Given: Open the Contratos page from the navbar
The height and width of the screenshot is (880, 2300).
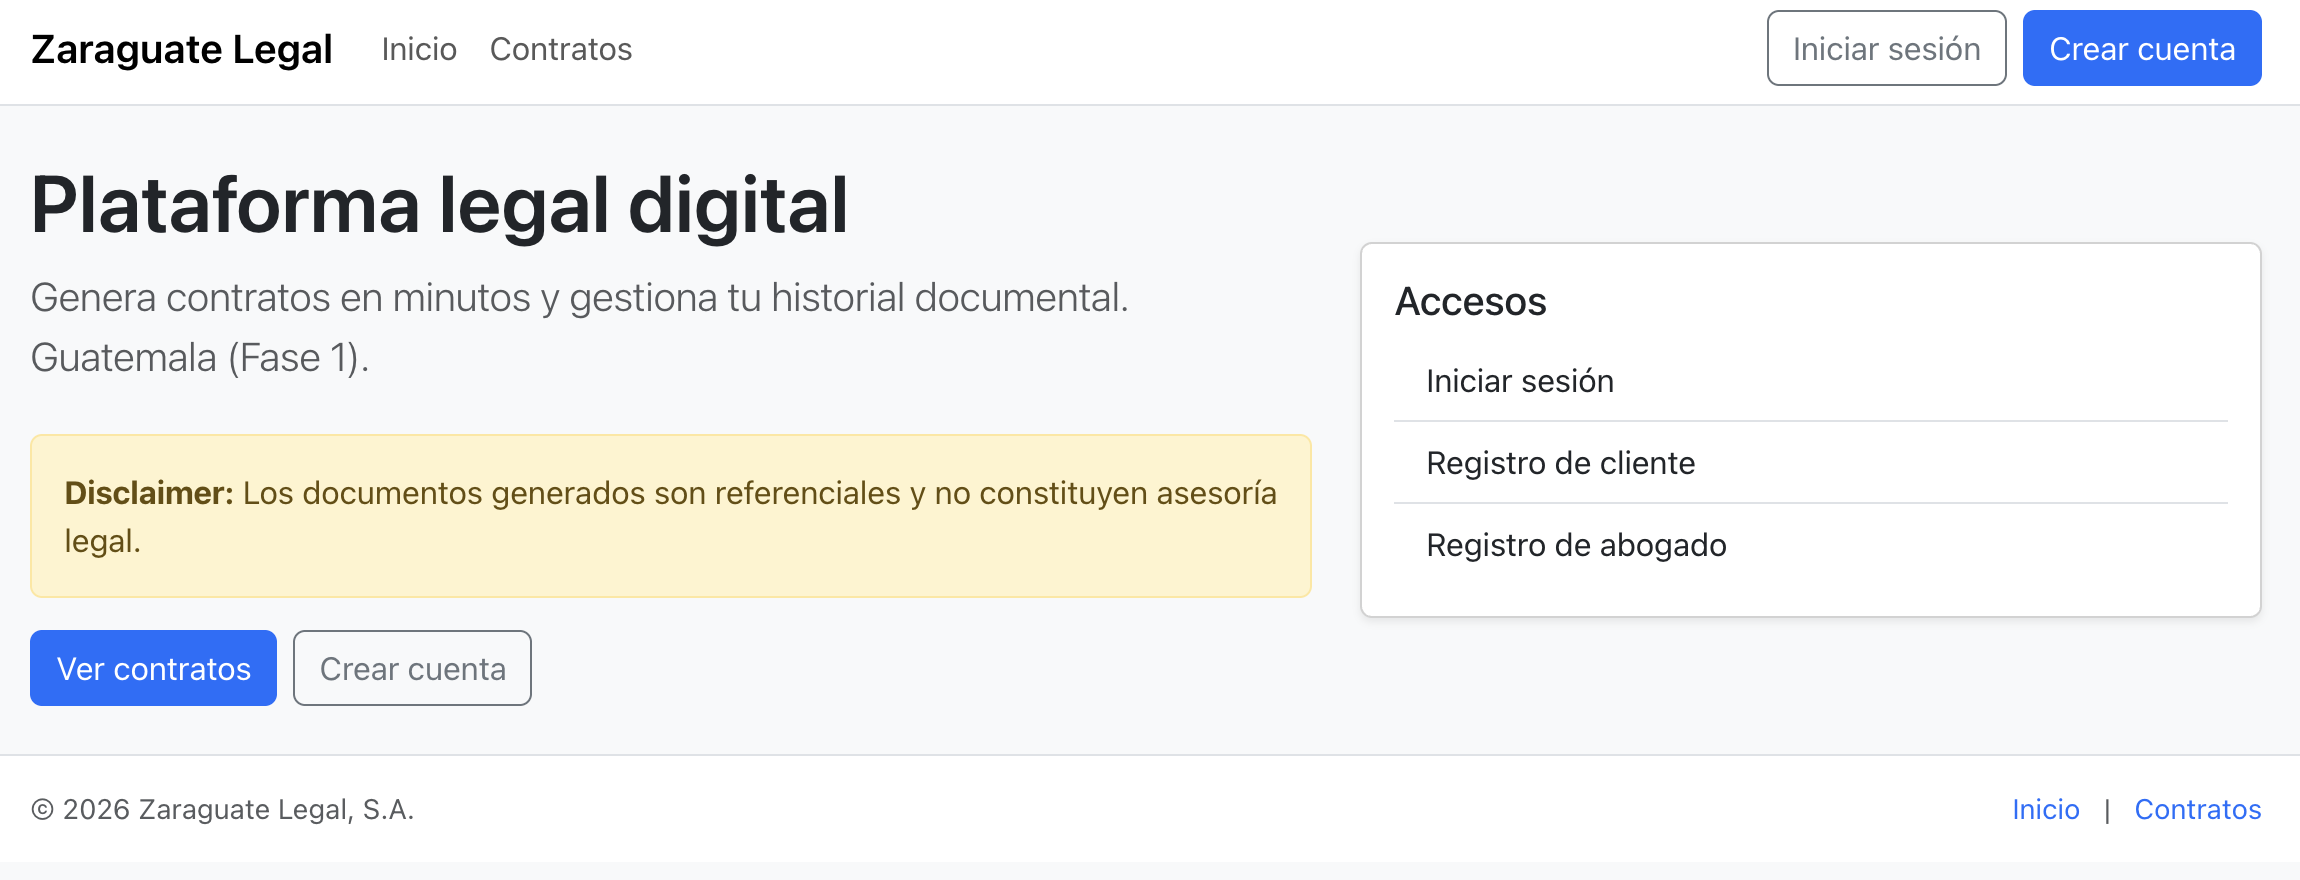Looking at the screenshot, I should point(561,49).
